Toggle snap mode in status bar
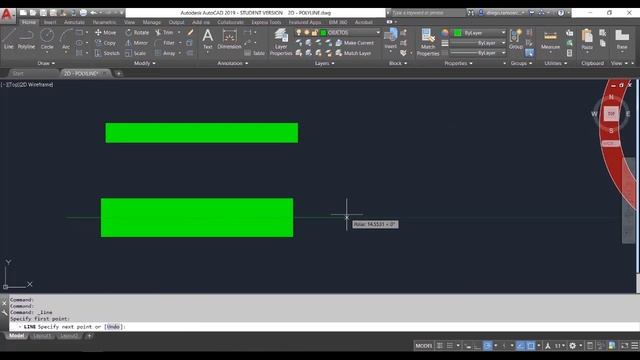The width and height of the screenshot is (640, 360). pos(450,346)
